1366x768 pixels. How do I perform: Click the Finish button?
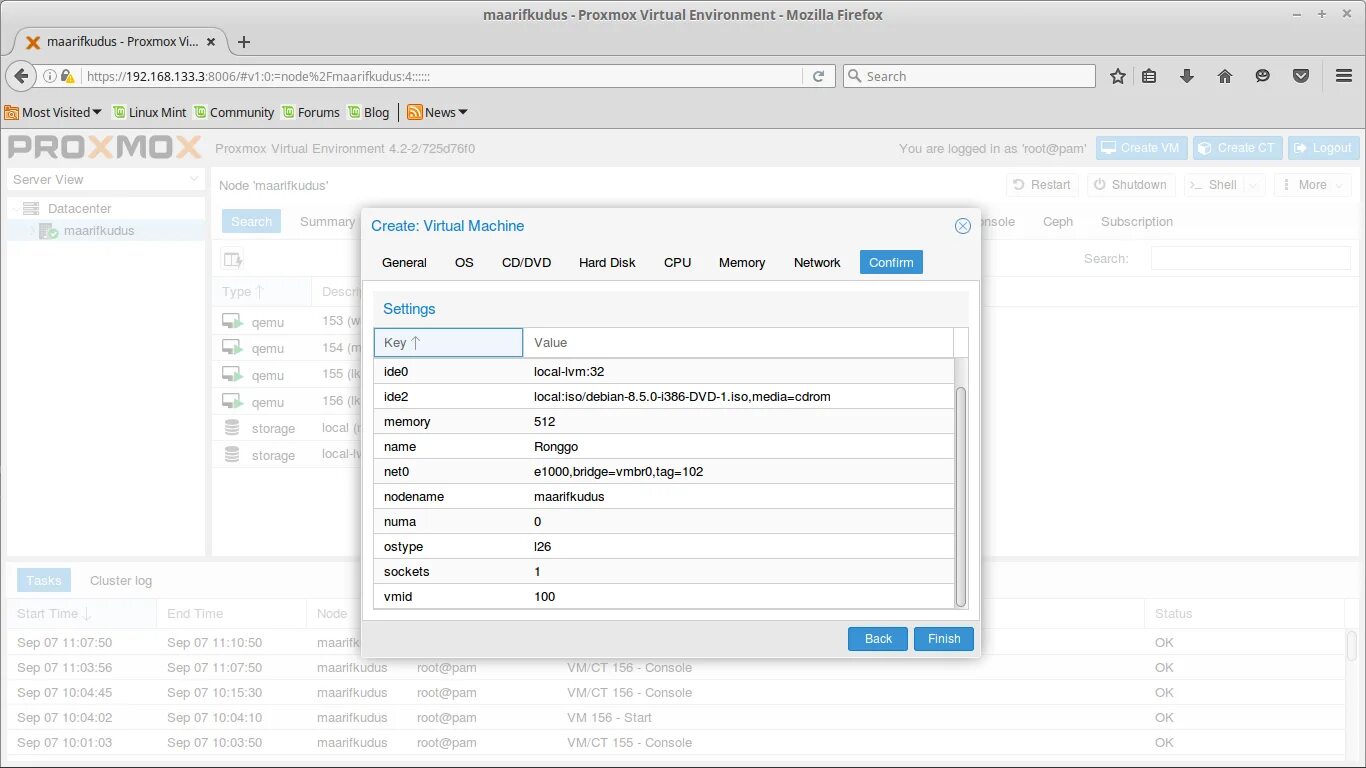pyautogui.click(x=943, y=639)
